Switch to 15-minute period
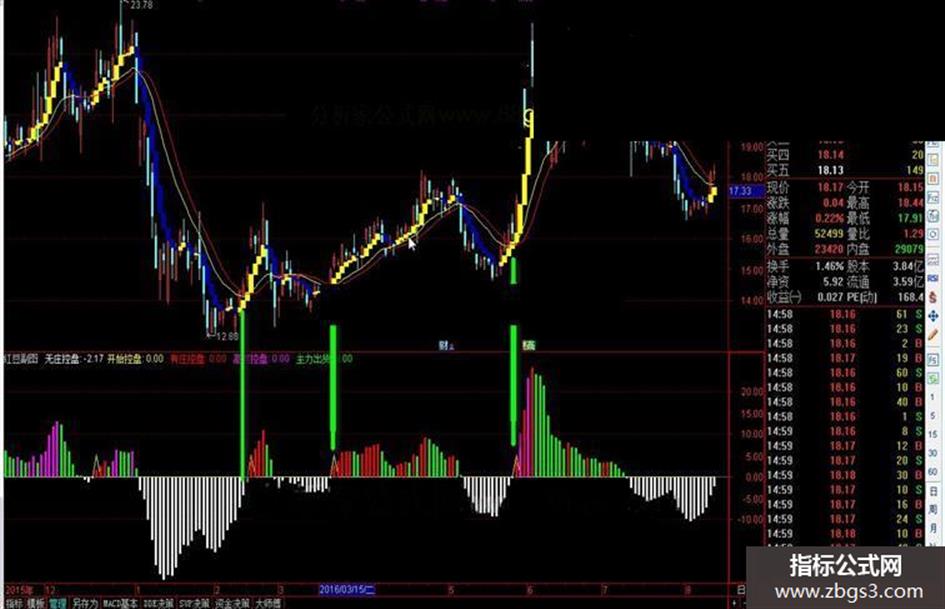This screenshot has width=945, height=609. tap(933, 434)
